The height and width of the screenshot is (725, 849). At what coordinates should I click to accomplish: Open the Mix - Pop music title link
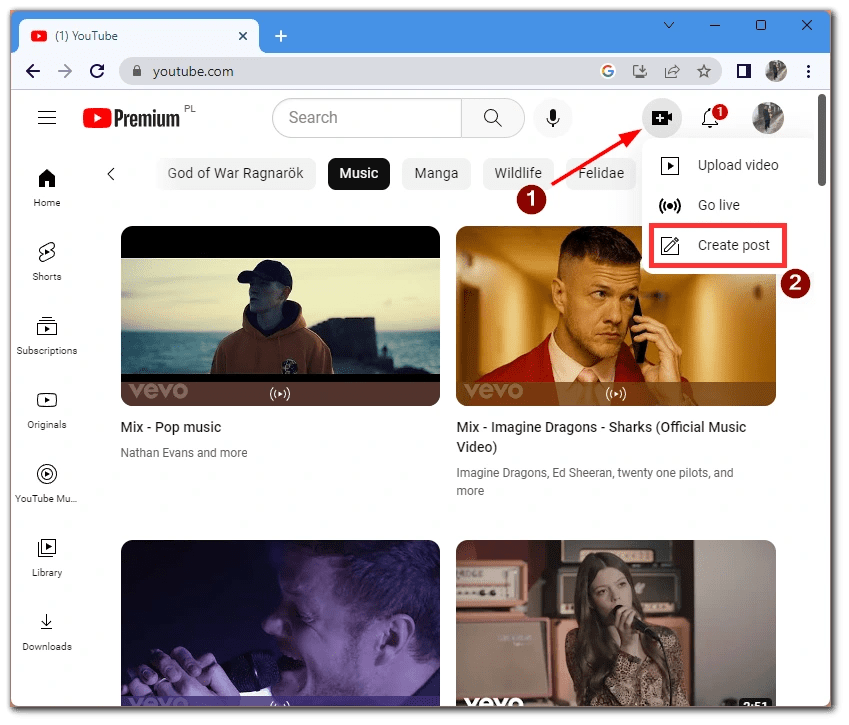pyautogui.click(x=171, y=427)
